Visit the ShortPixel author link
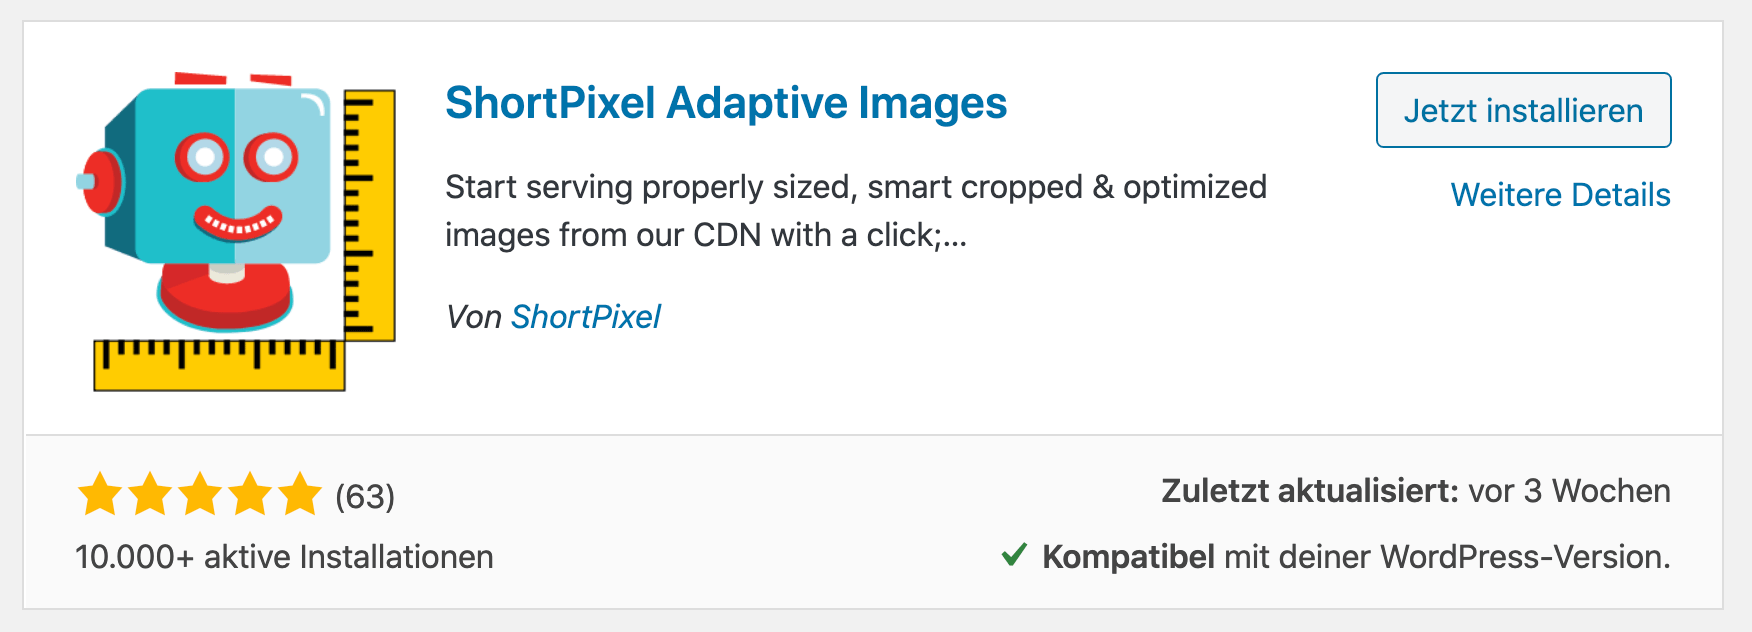Viewport: 1752px width, 632px height. pos(586,317)
